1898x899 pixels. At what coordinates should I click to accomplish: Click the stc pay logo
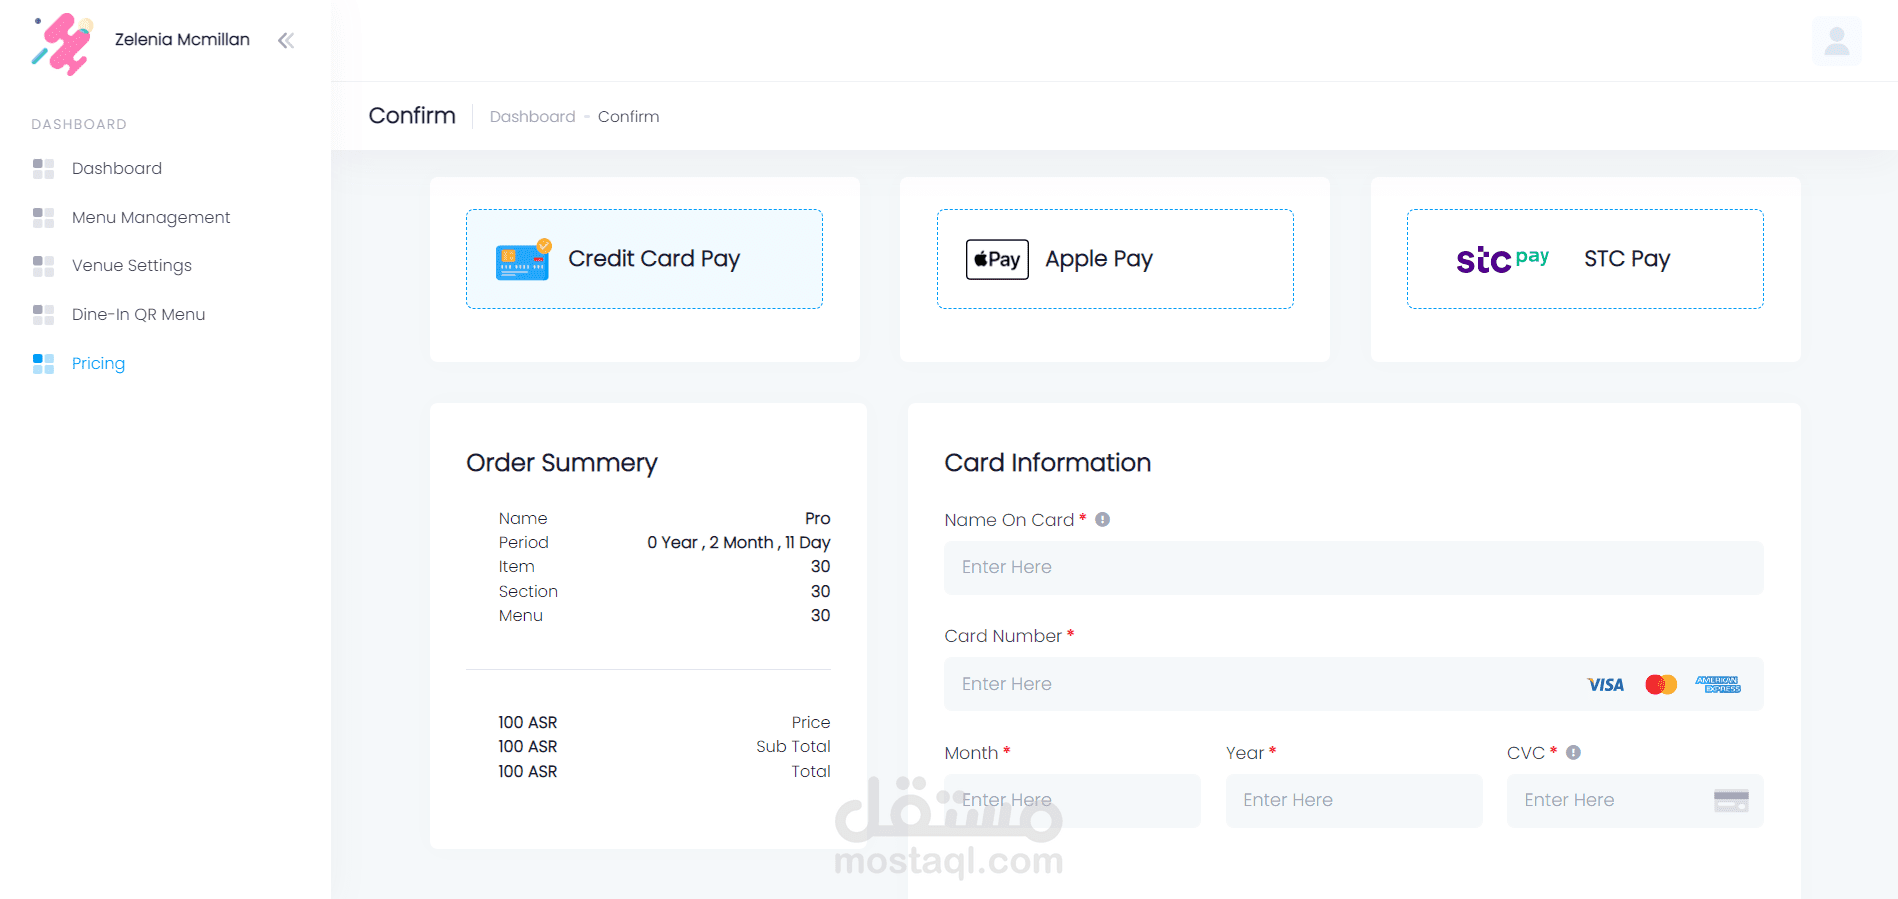pos(1502,259)
